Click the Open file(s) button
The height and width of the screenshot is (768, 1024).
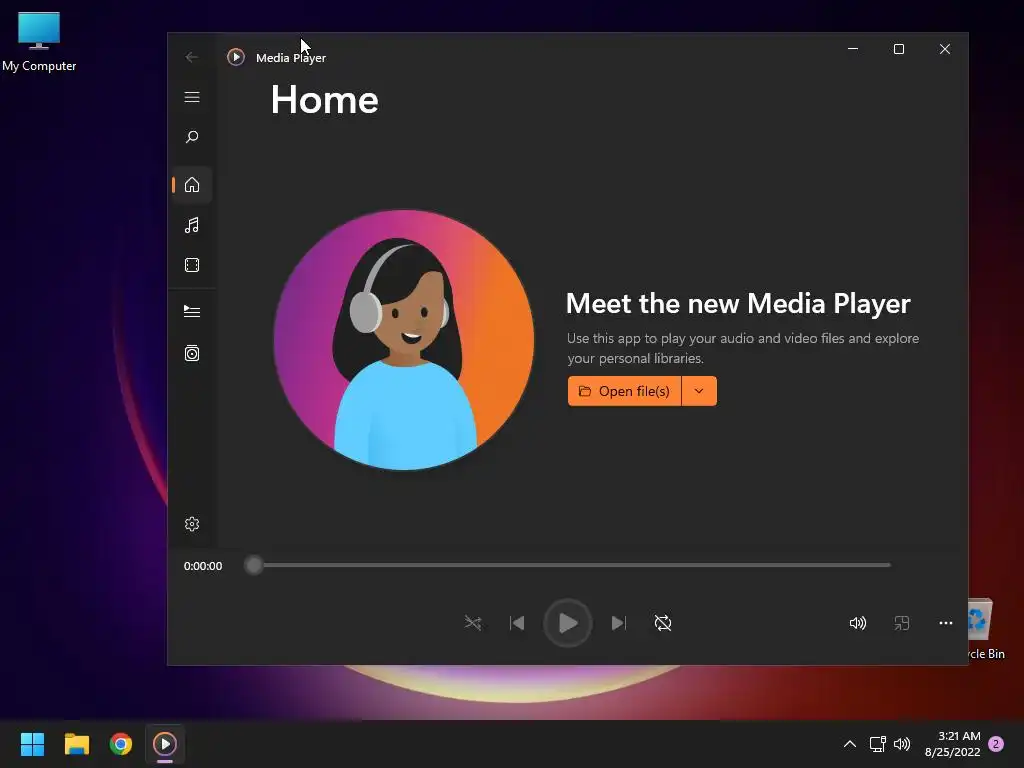pyautogui.click(x=624, y=391)
